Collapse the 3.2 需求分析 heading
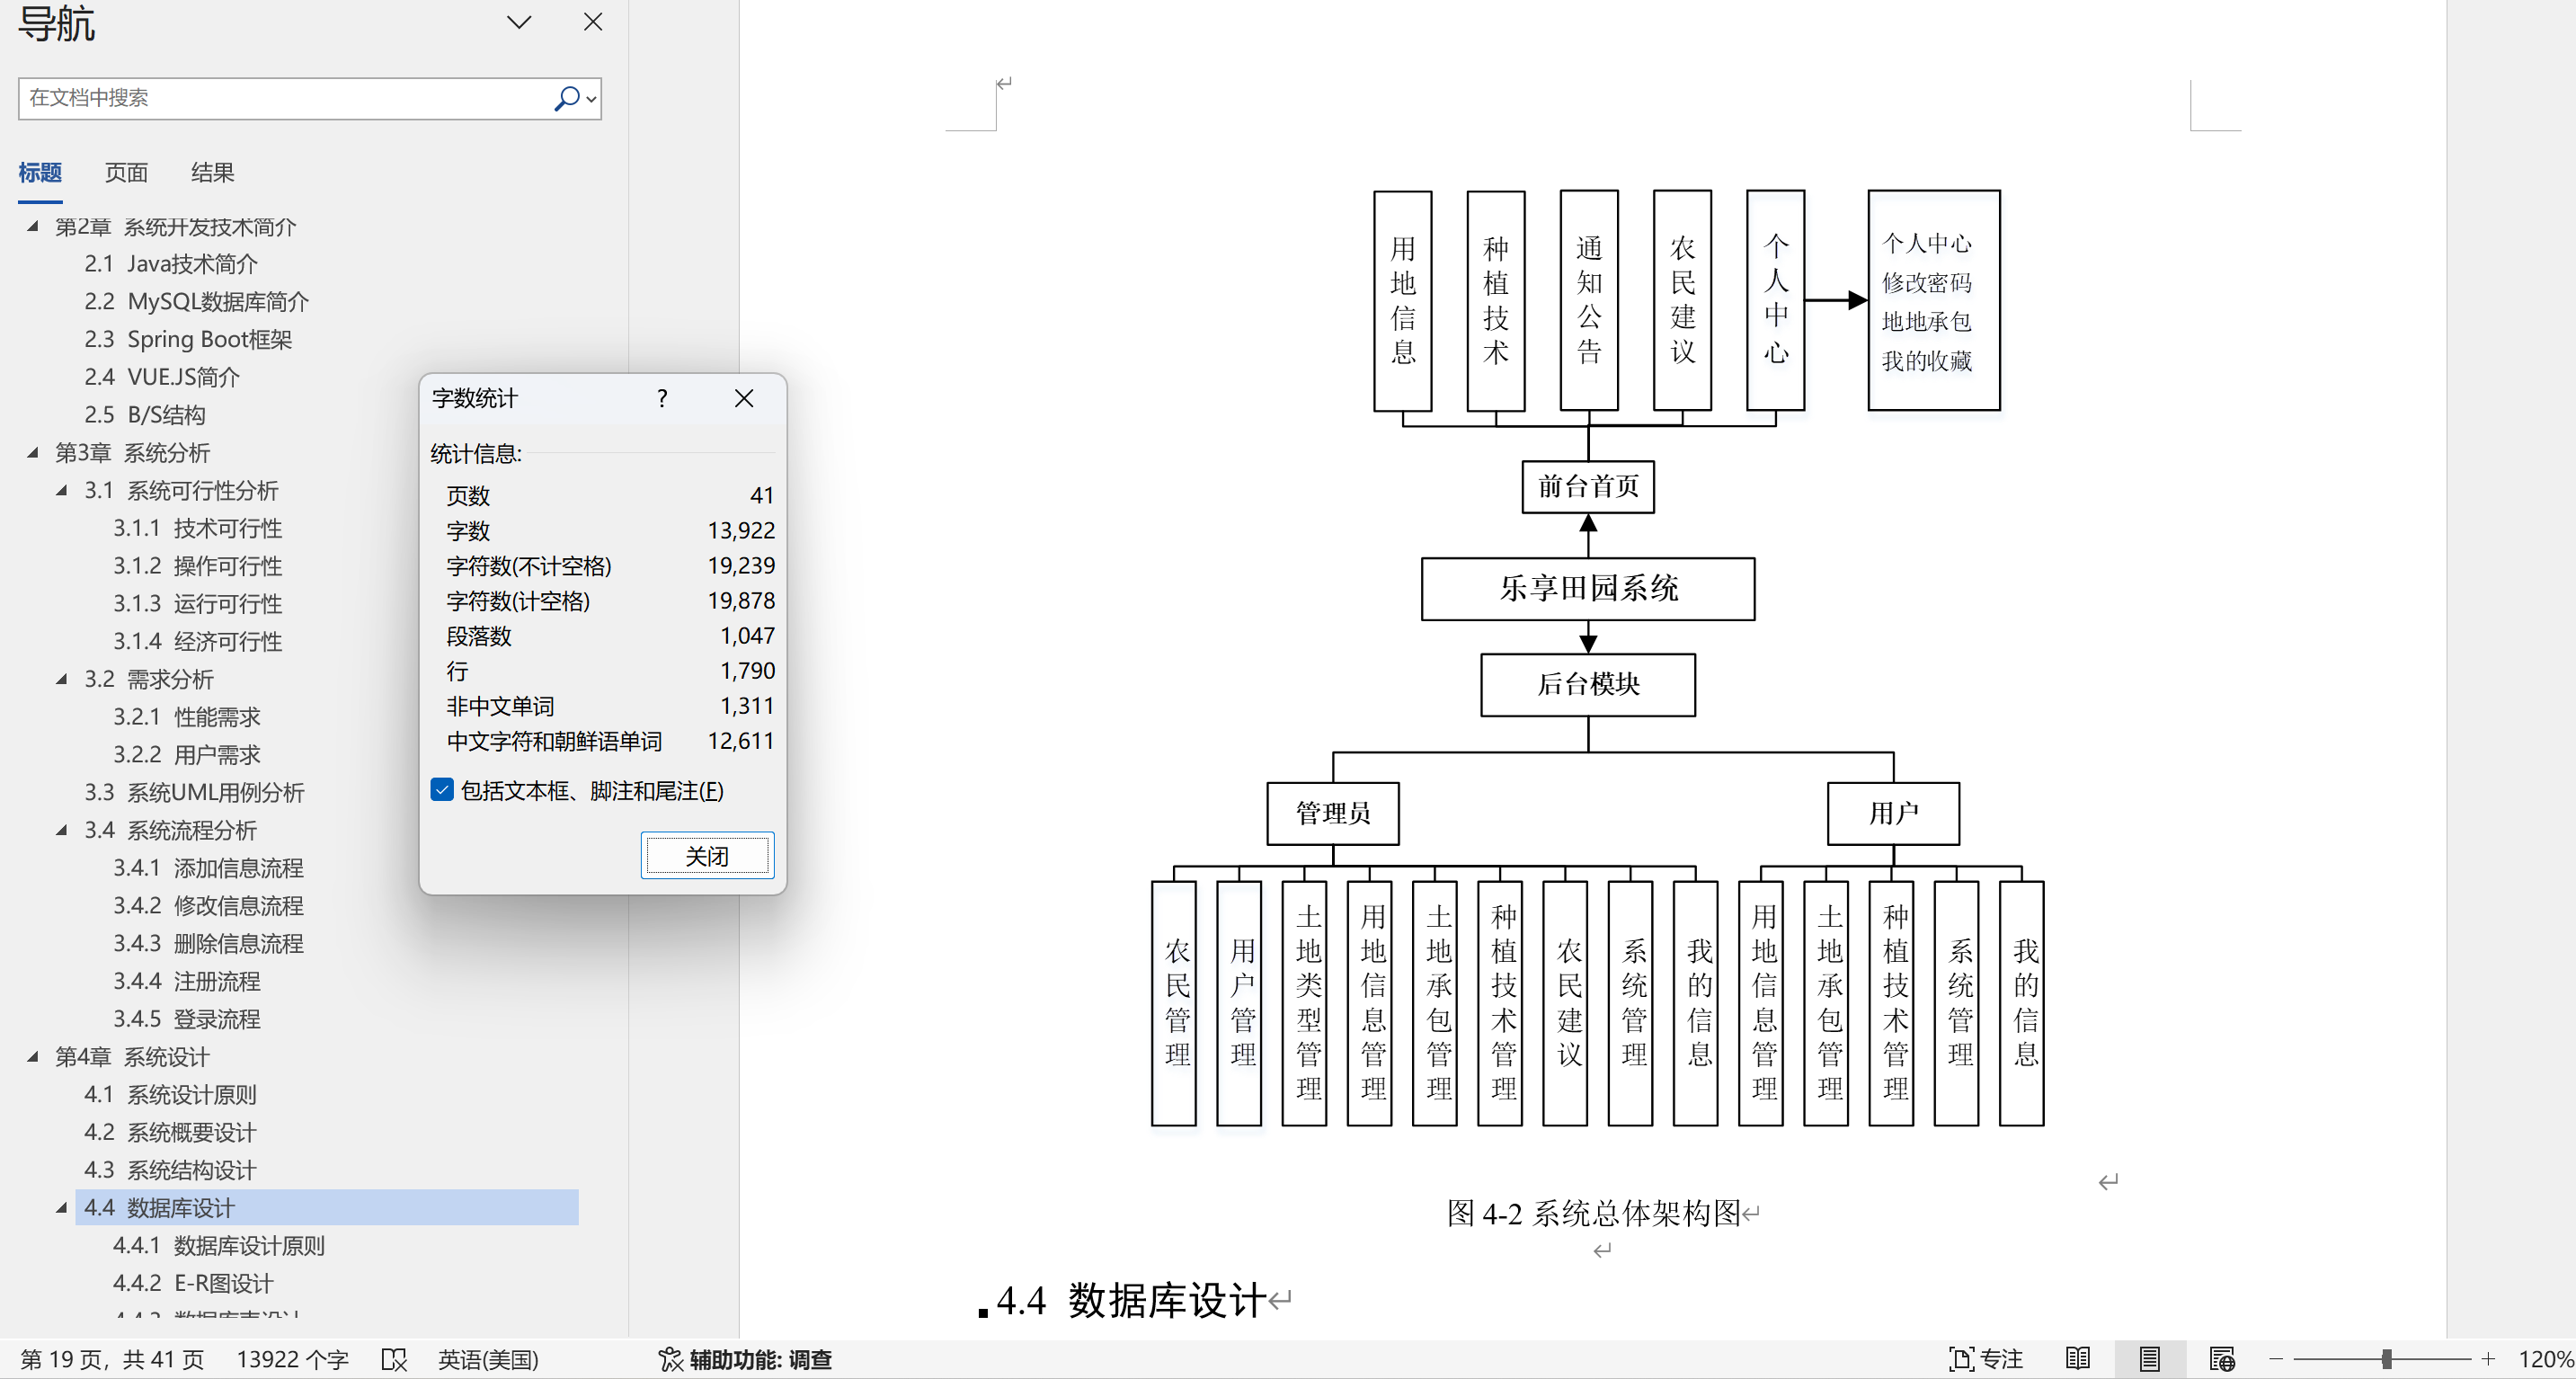 coord(62,679)
